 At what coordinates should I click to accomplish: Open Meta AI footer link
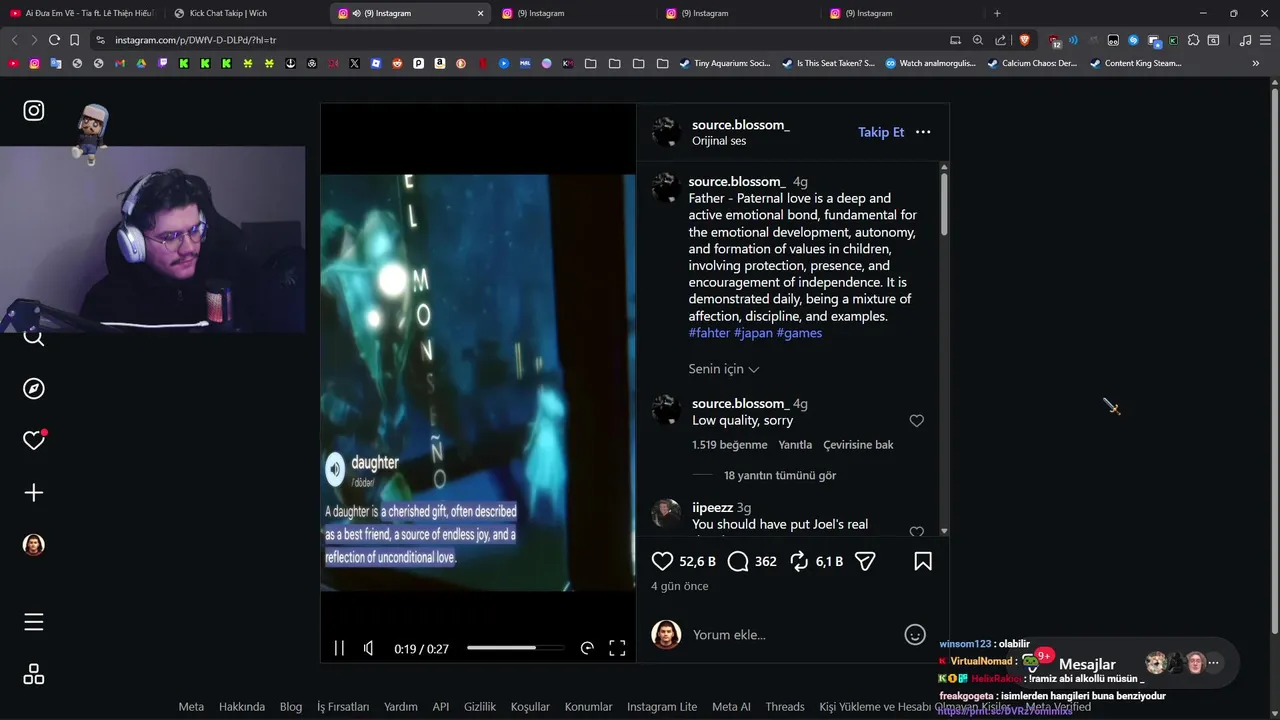pos(731,707)
